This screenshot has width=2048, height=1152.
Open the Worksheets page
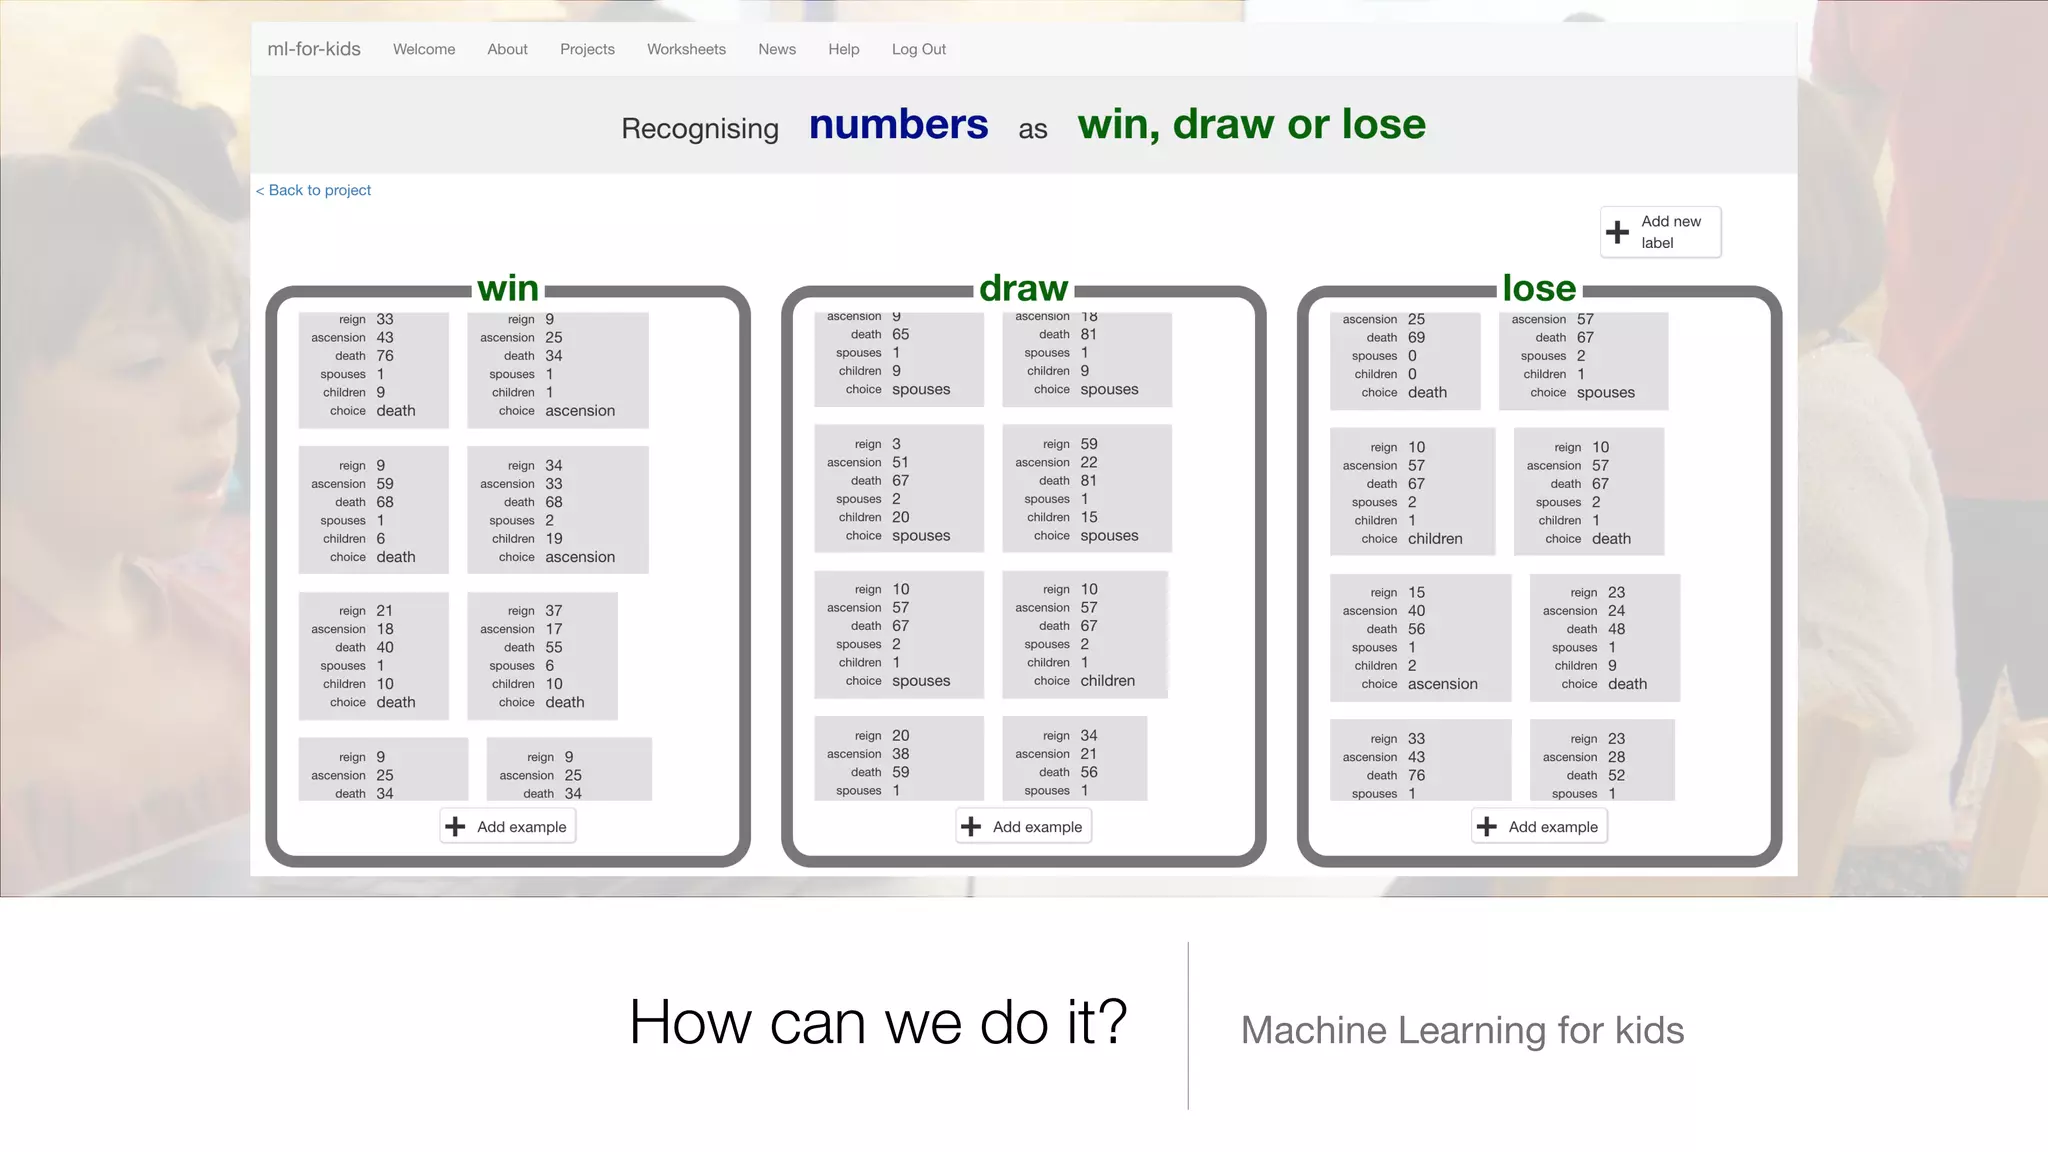(686, 49)
